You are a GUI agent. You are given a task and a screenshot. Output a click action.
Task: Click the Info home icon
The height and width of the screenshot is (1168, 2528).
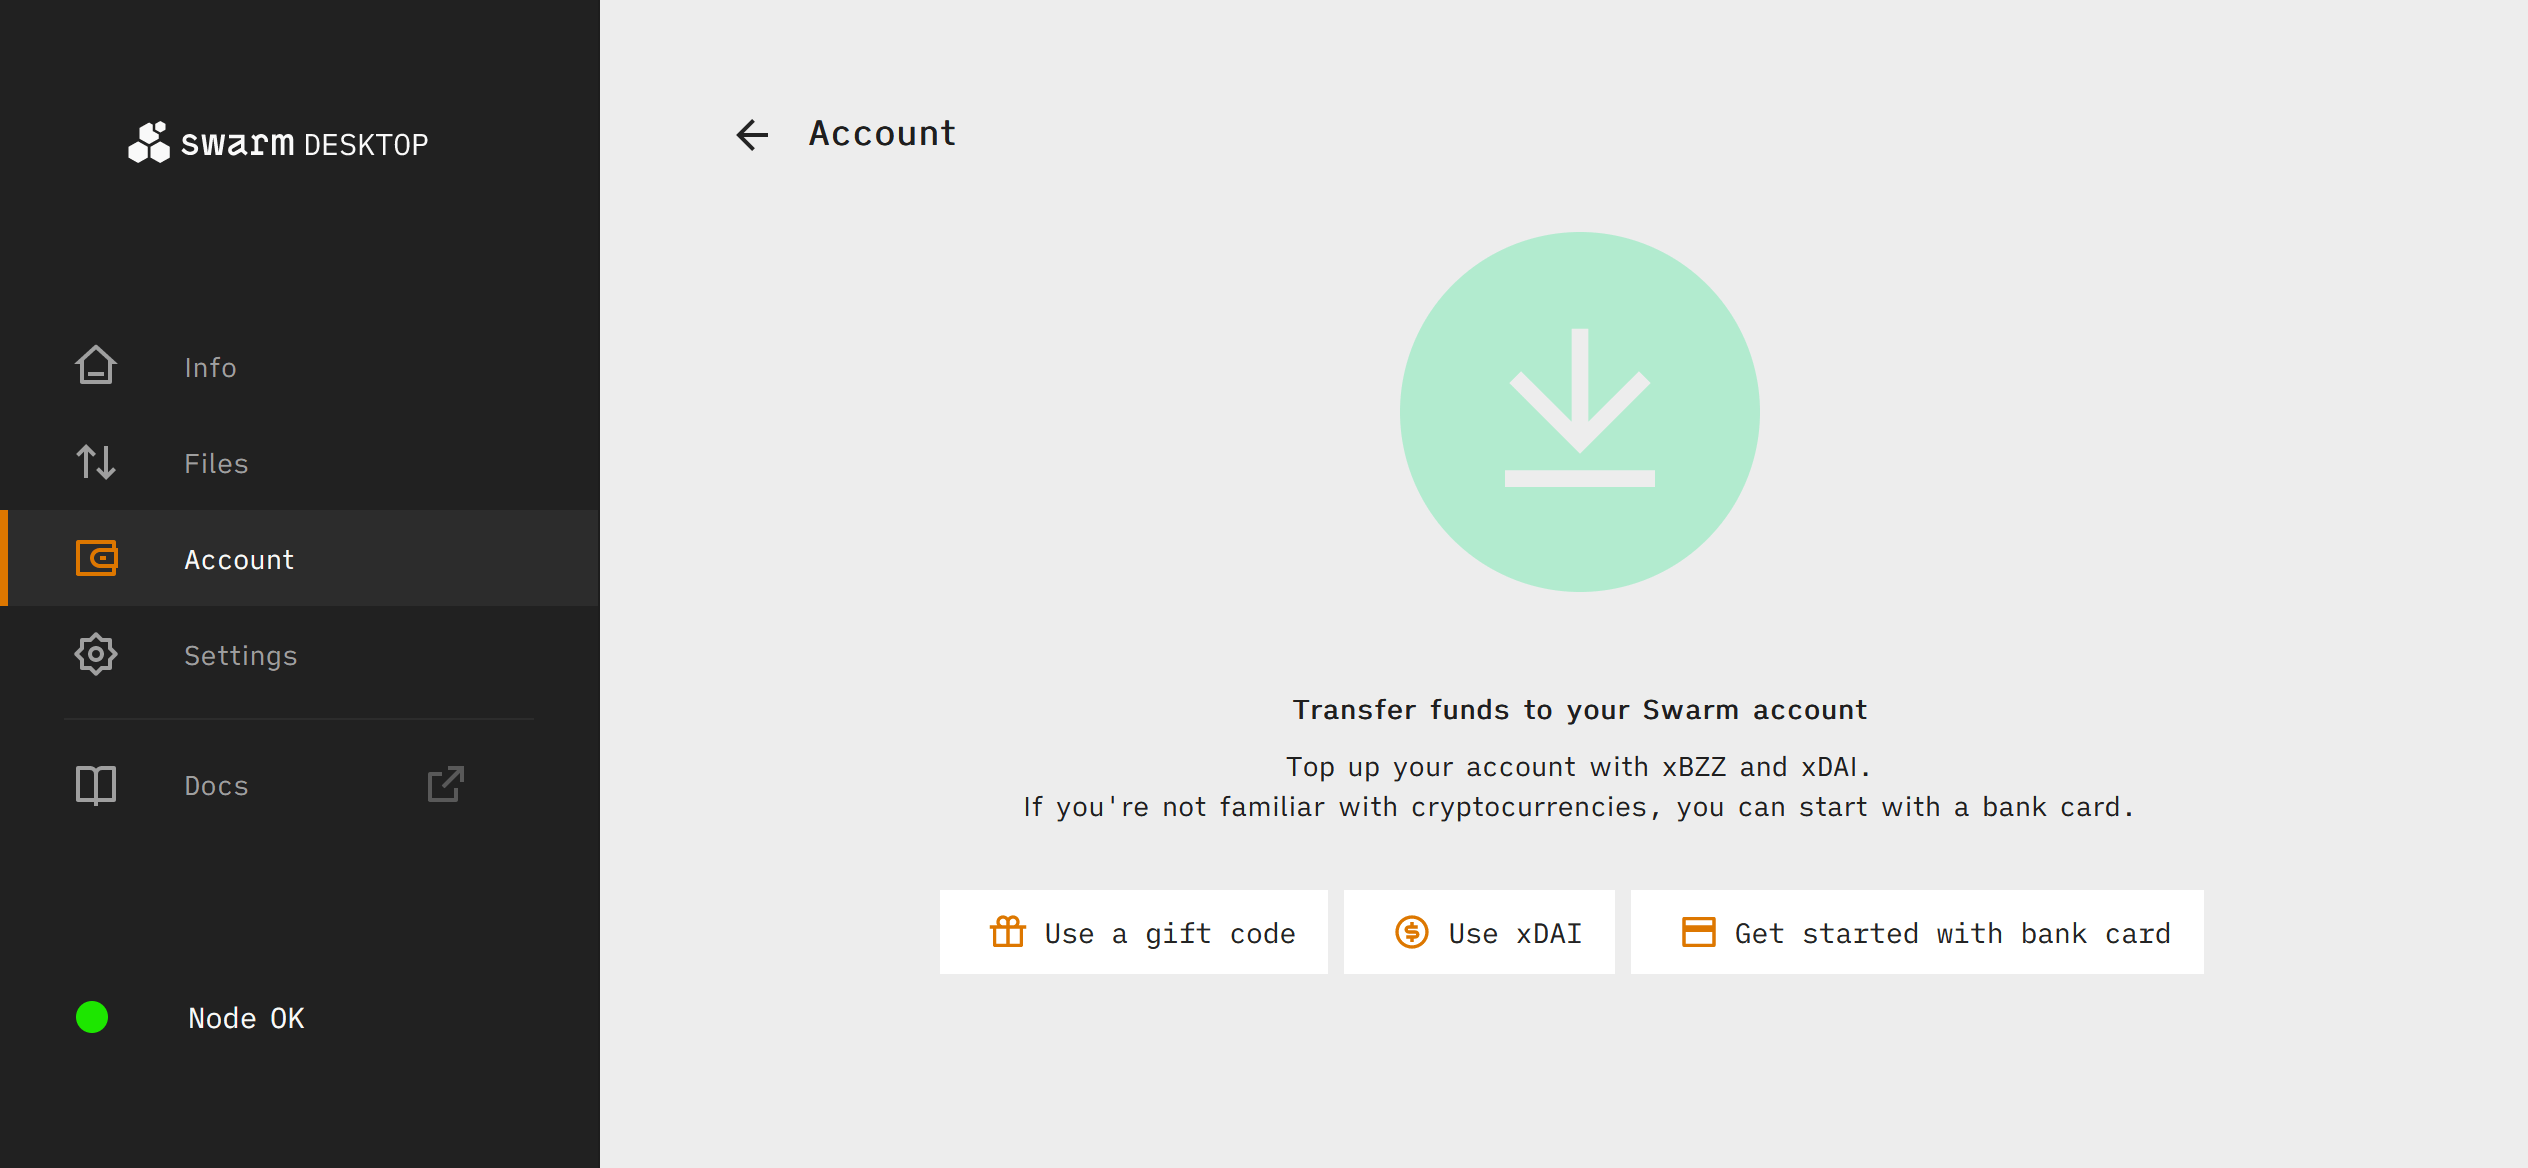pos(96,366)
